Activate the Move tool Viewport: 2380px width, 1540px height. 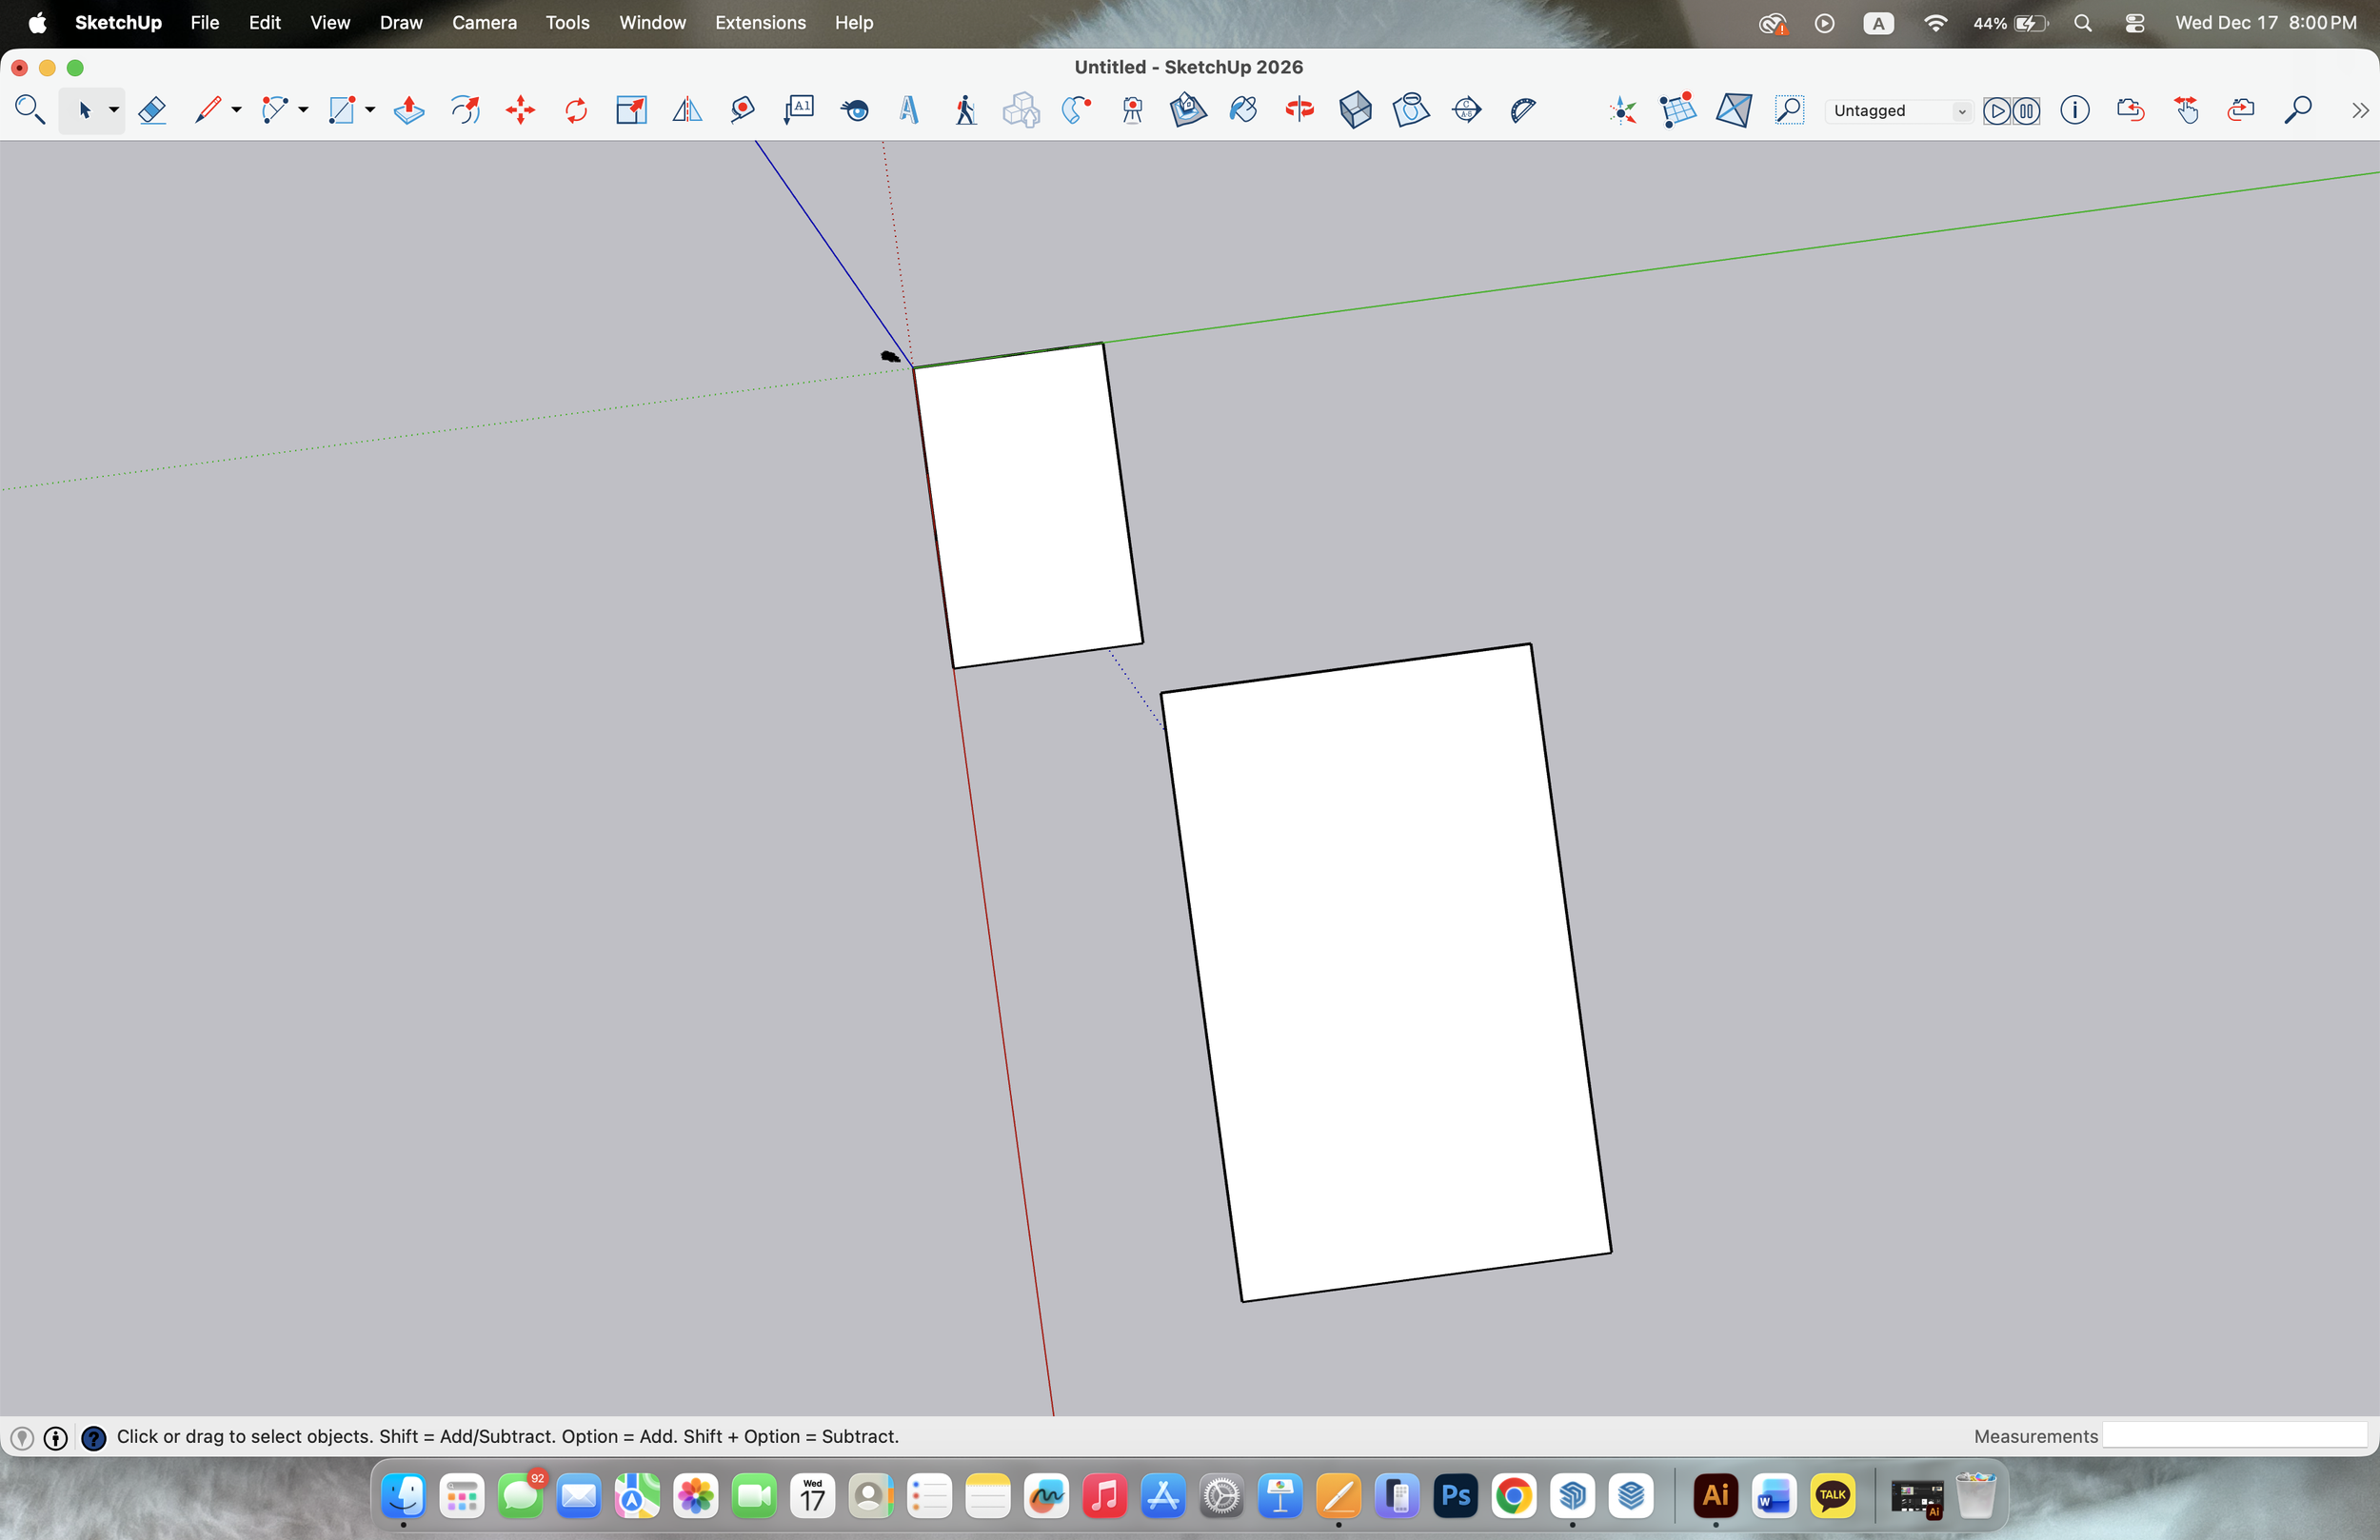click(520, 110)
